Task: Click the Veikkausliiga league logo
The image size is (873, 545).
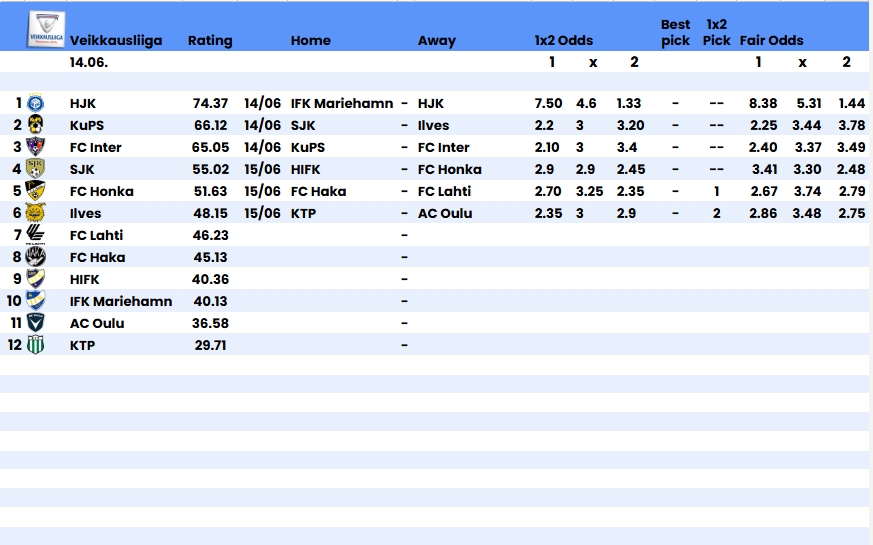Action: (46, 29)
